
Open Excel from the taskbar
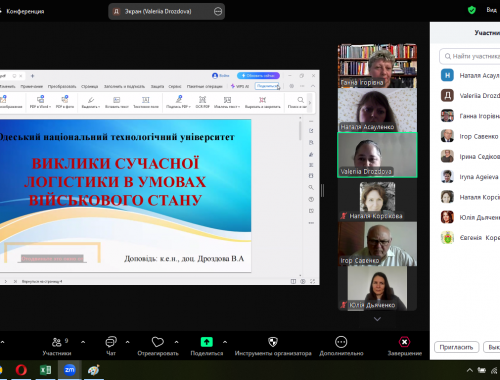(45, 370)
